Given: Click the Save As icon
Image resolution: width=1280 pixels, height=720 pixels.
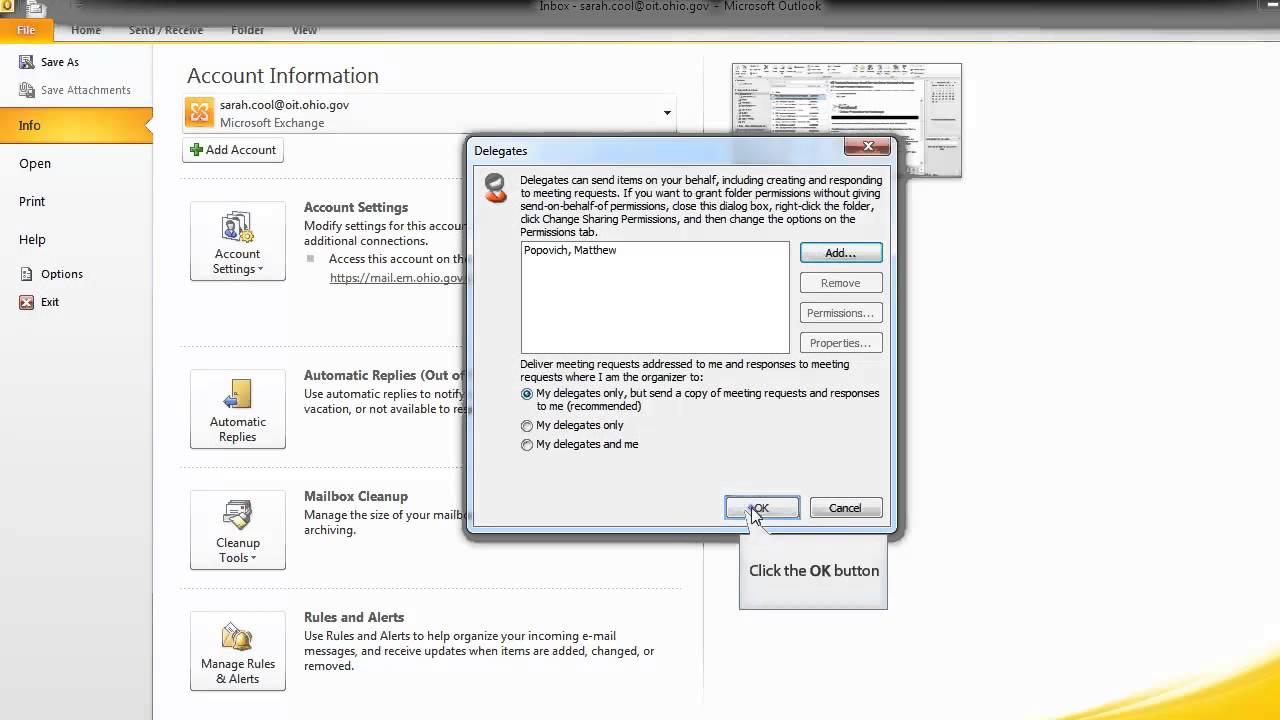Looking at the screenshot, I should point(26,62).
